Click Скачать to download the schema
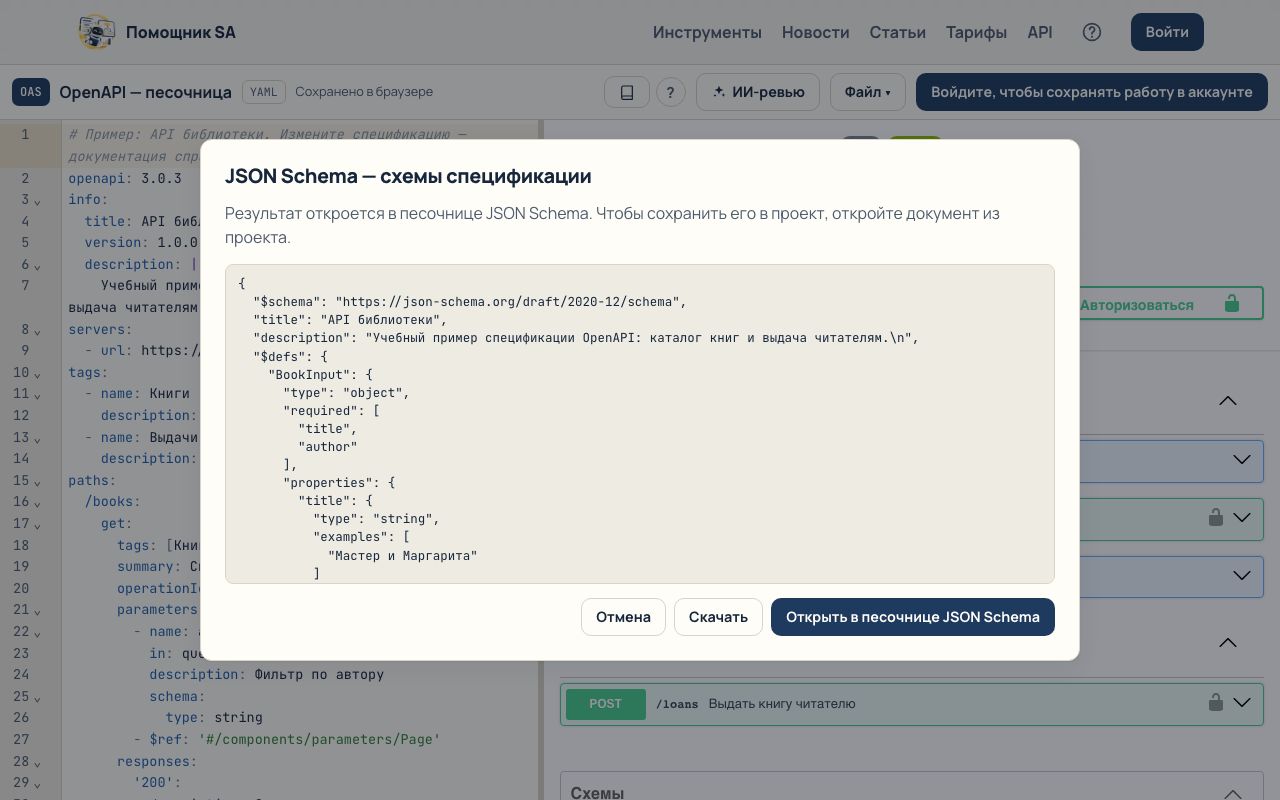Viewport: 1280px width, 800px height. [718, 617]
